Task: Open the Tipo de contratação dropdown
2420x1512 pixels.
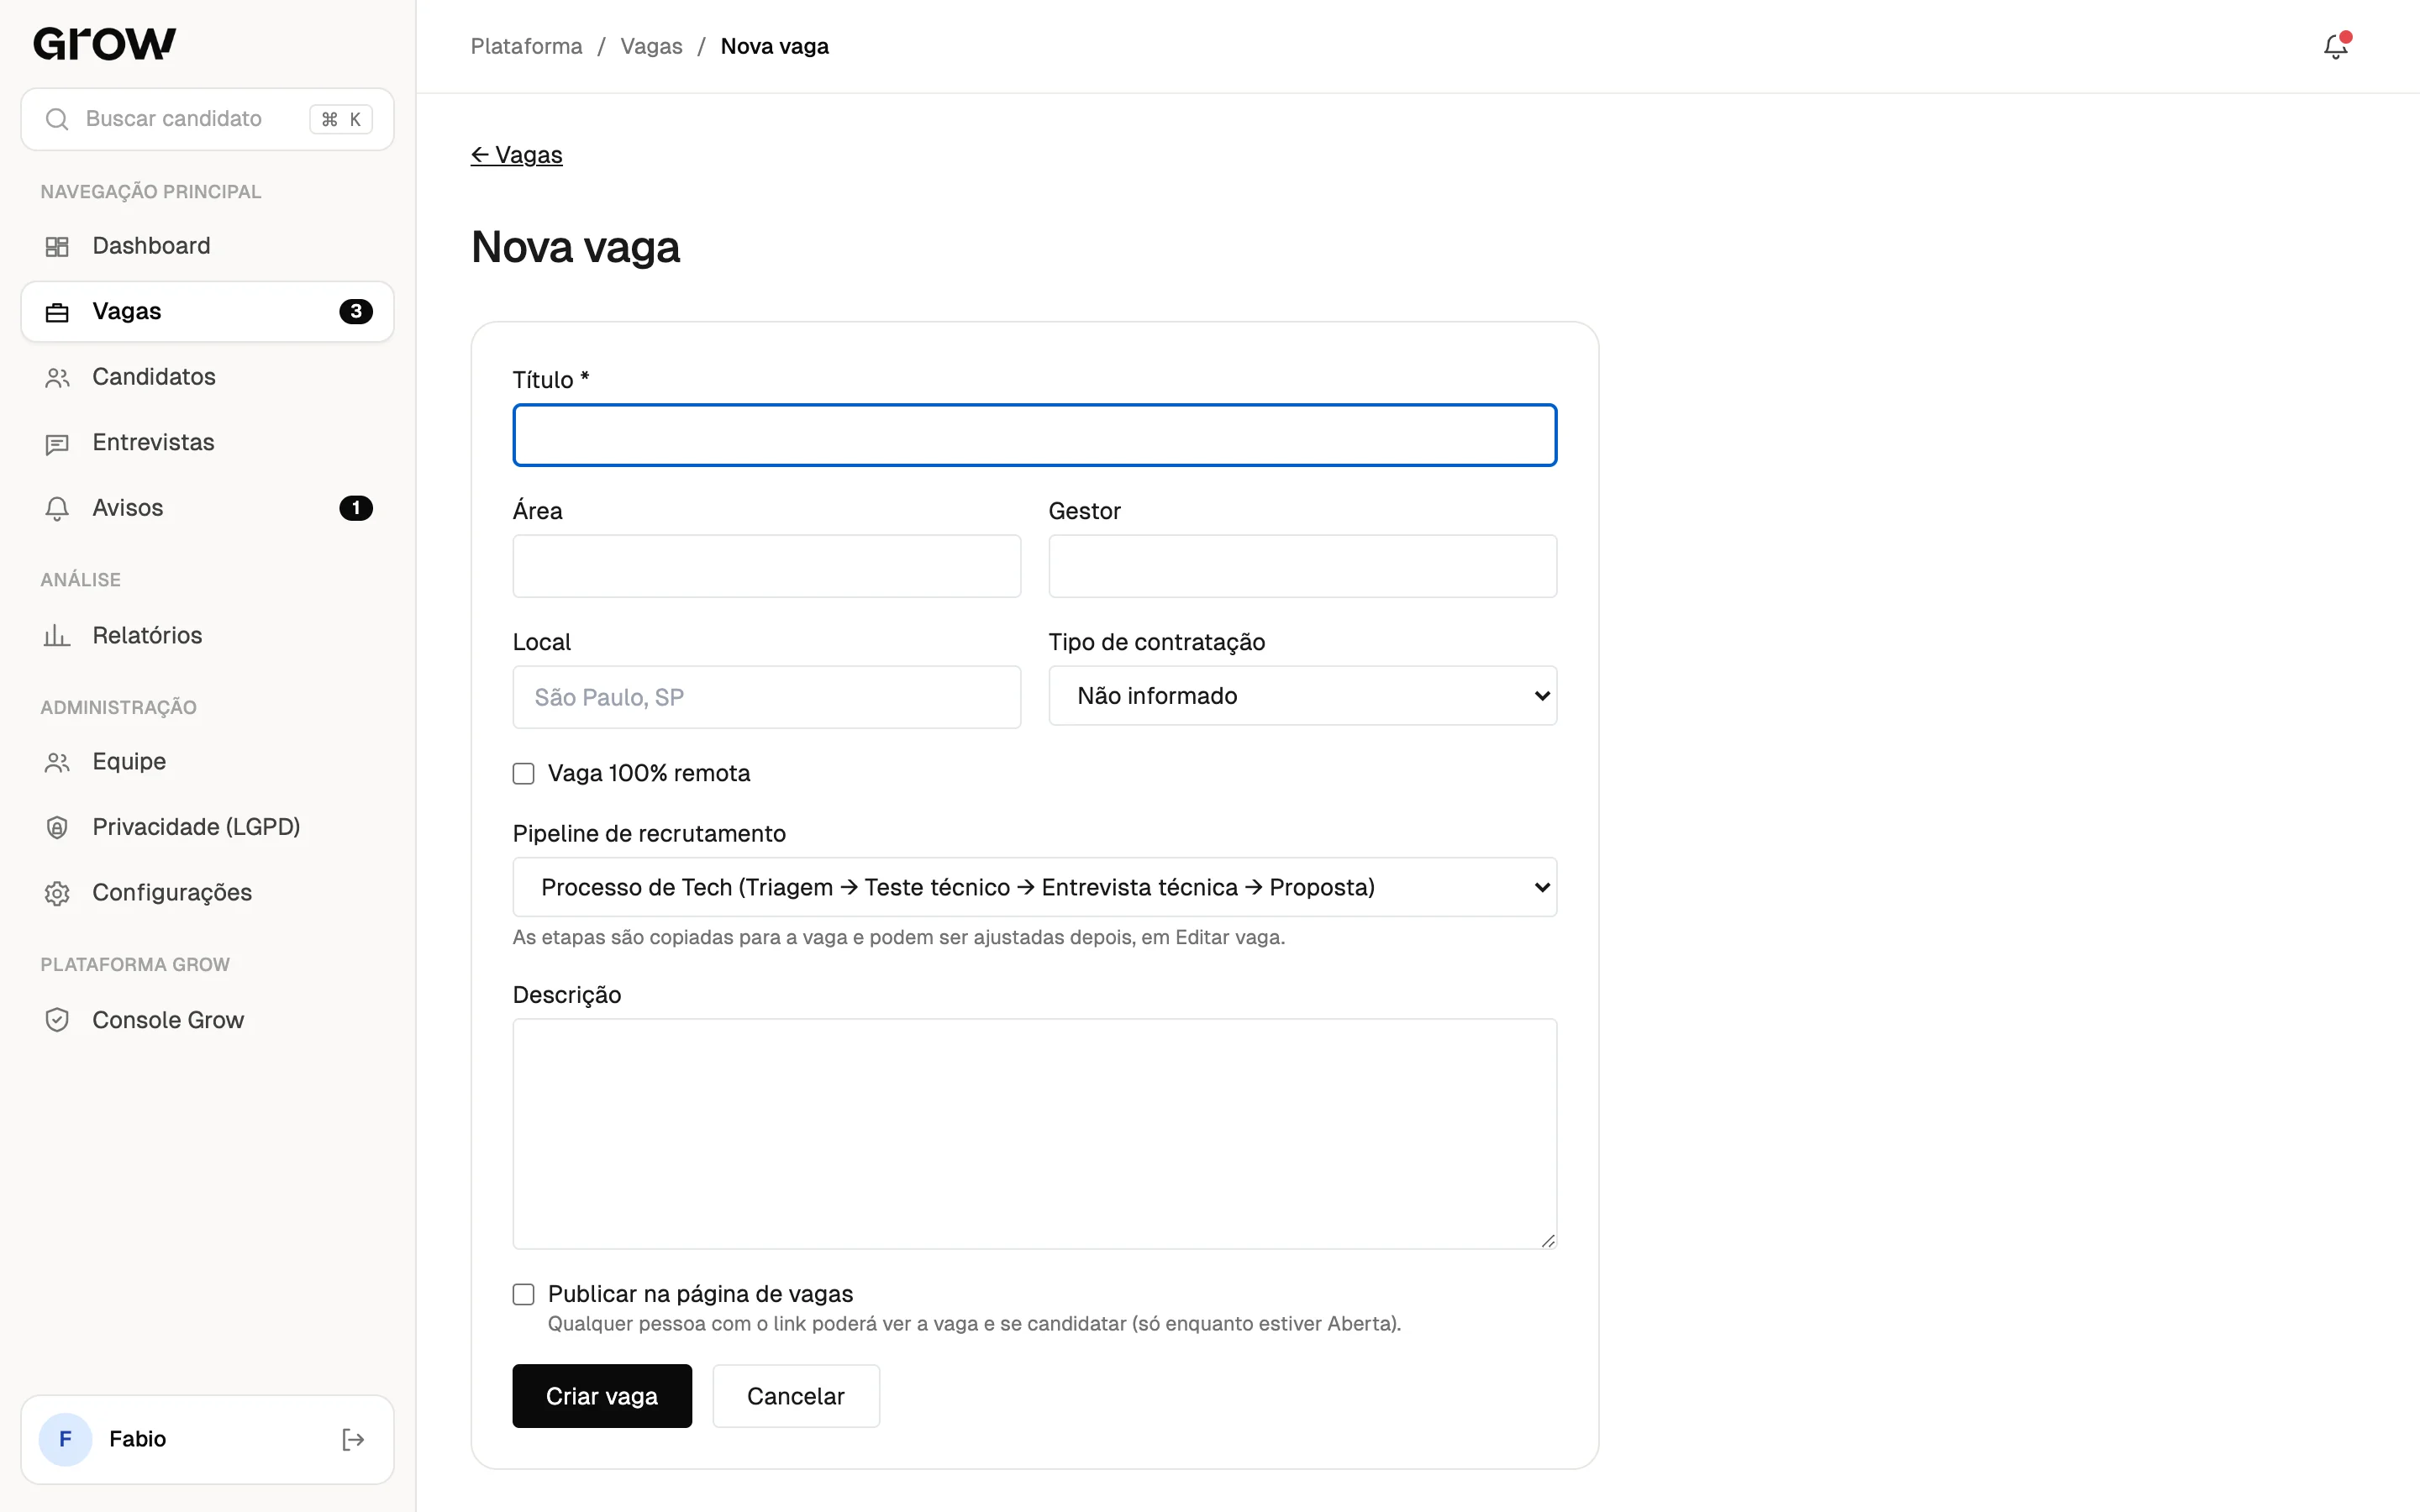Action: [1302, 696]
